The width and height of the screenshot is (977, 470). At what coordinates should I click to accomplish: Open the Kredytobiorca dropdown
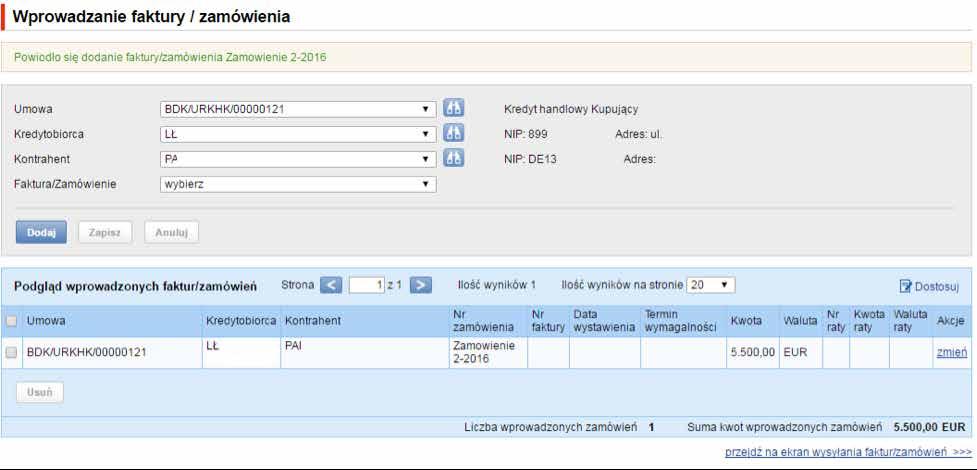298,134
